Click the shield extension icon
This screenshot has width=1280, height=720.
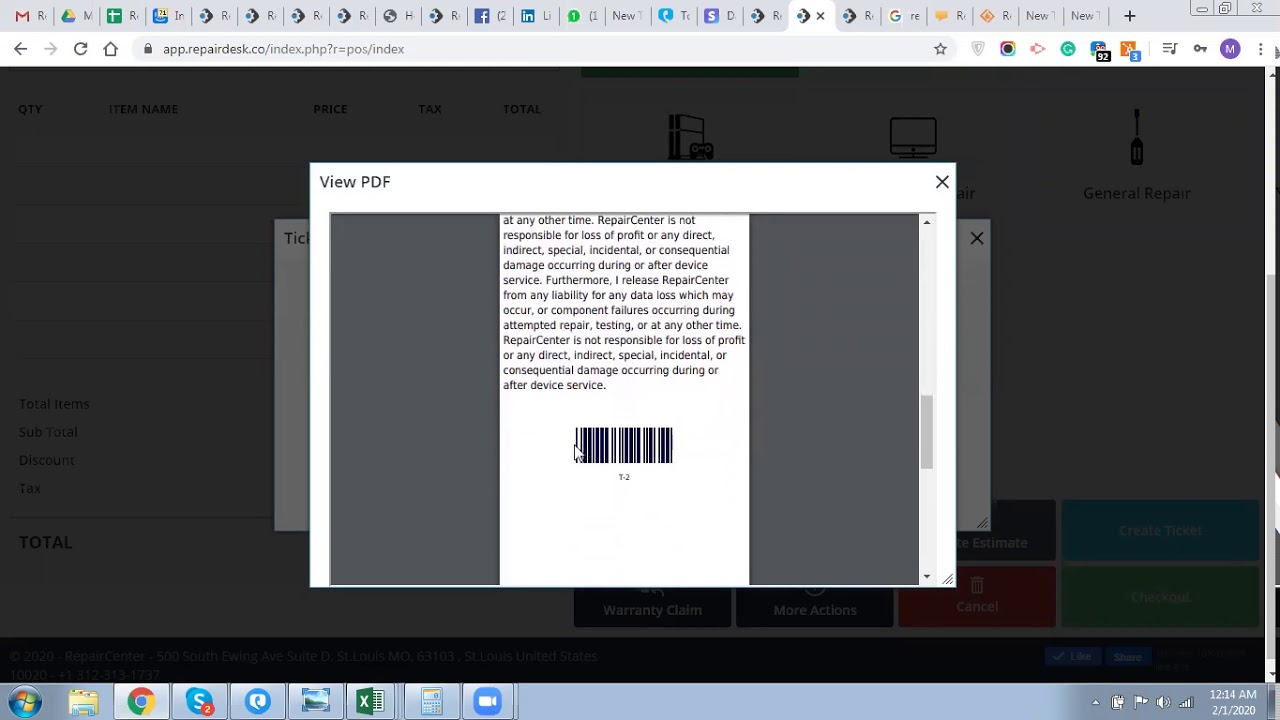tap(978, 49)
